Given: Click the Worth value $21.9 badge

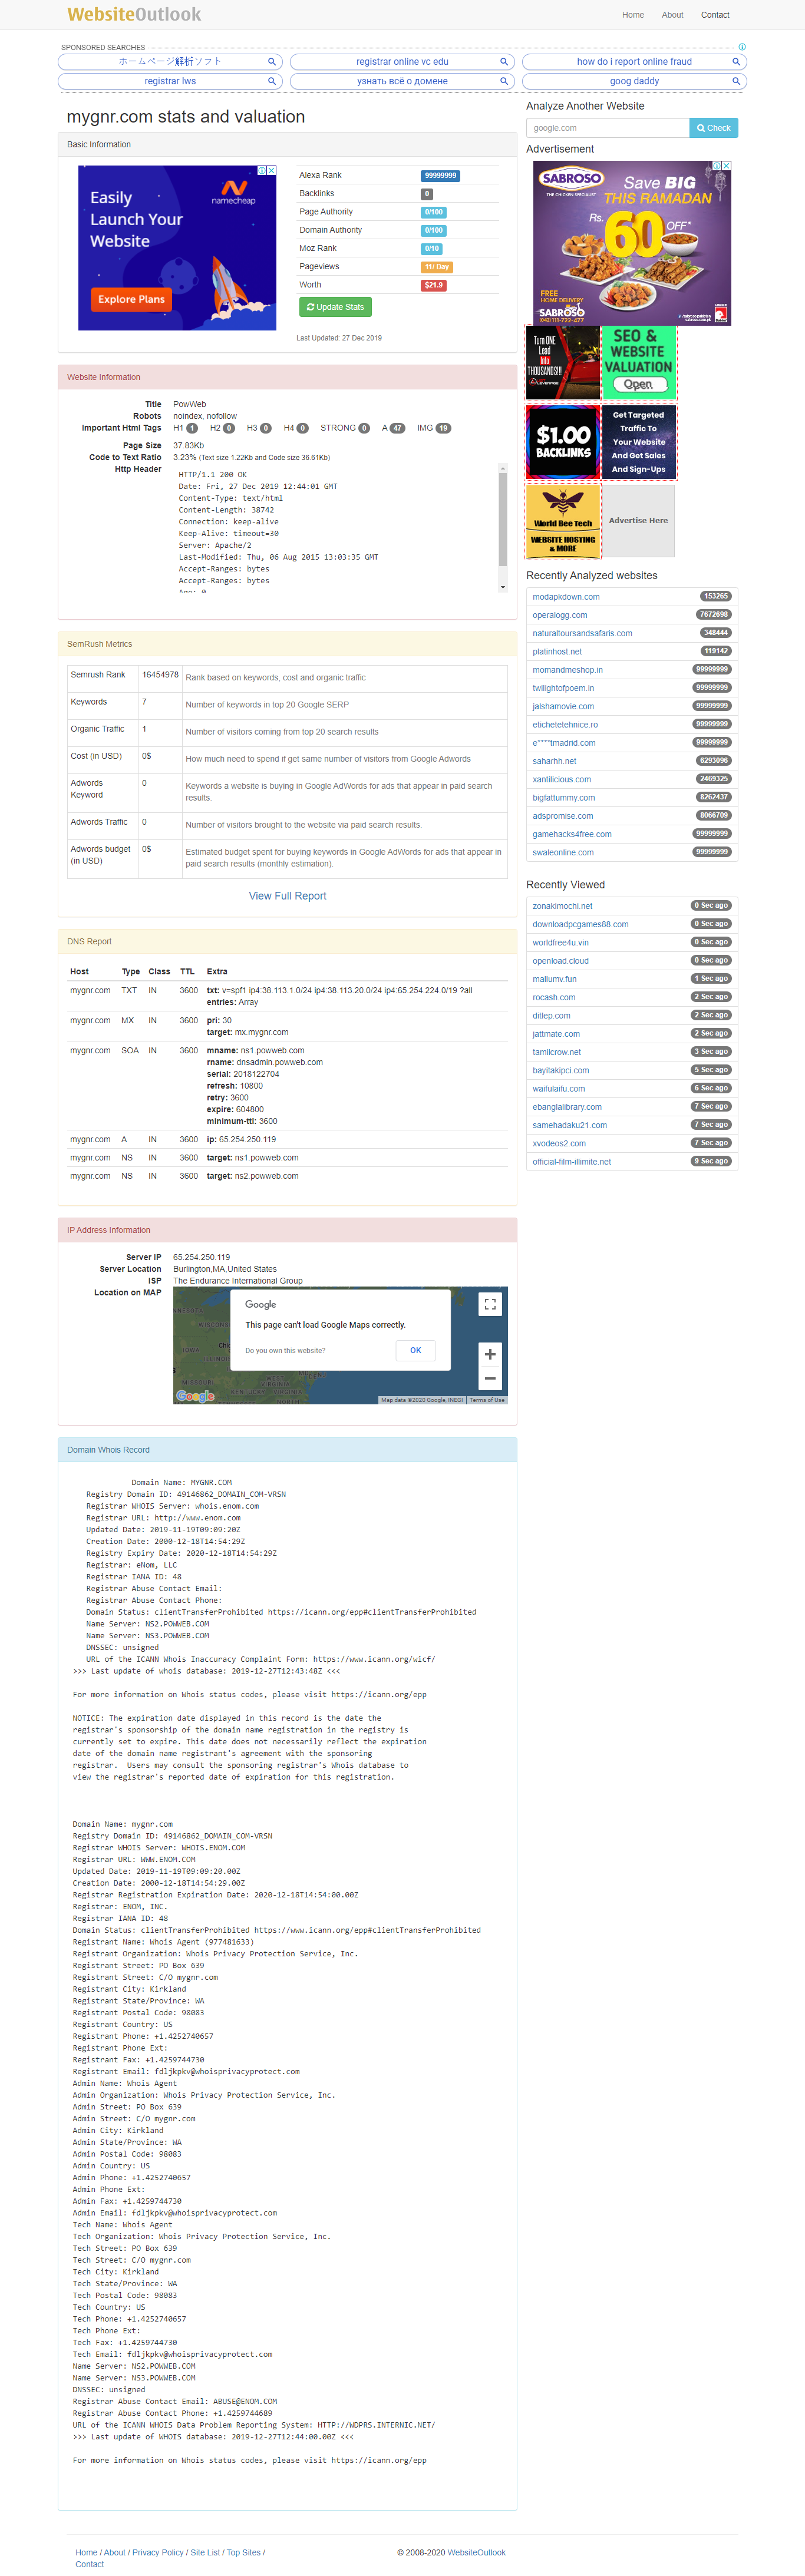Looking at the screenshot, I should 434,285.
